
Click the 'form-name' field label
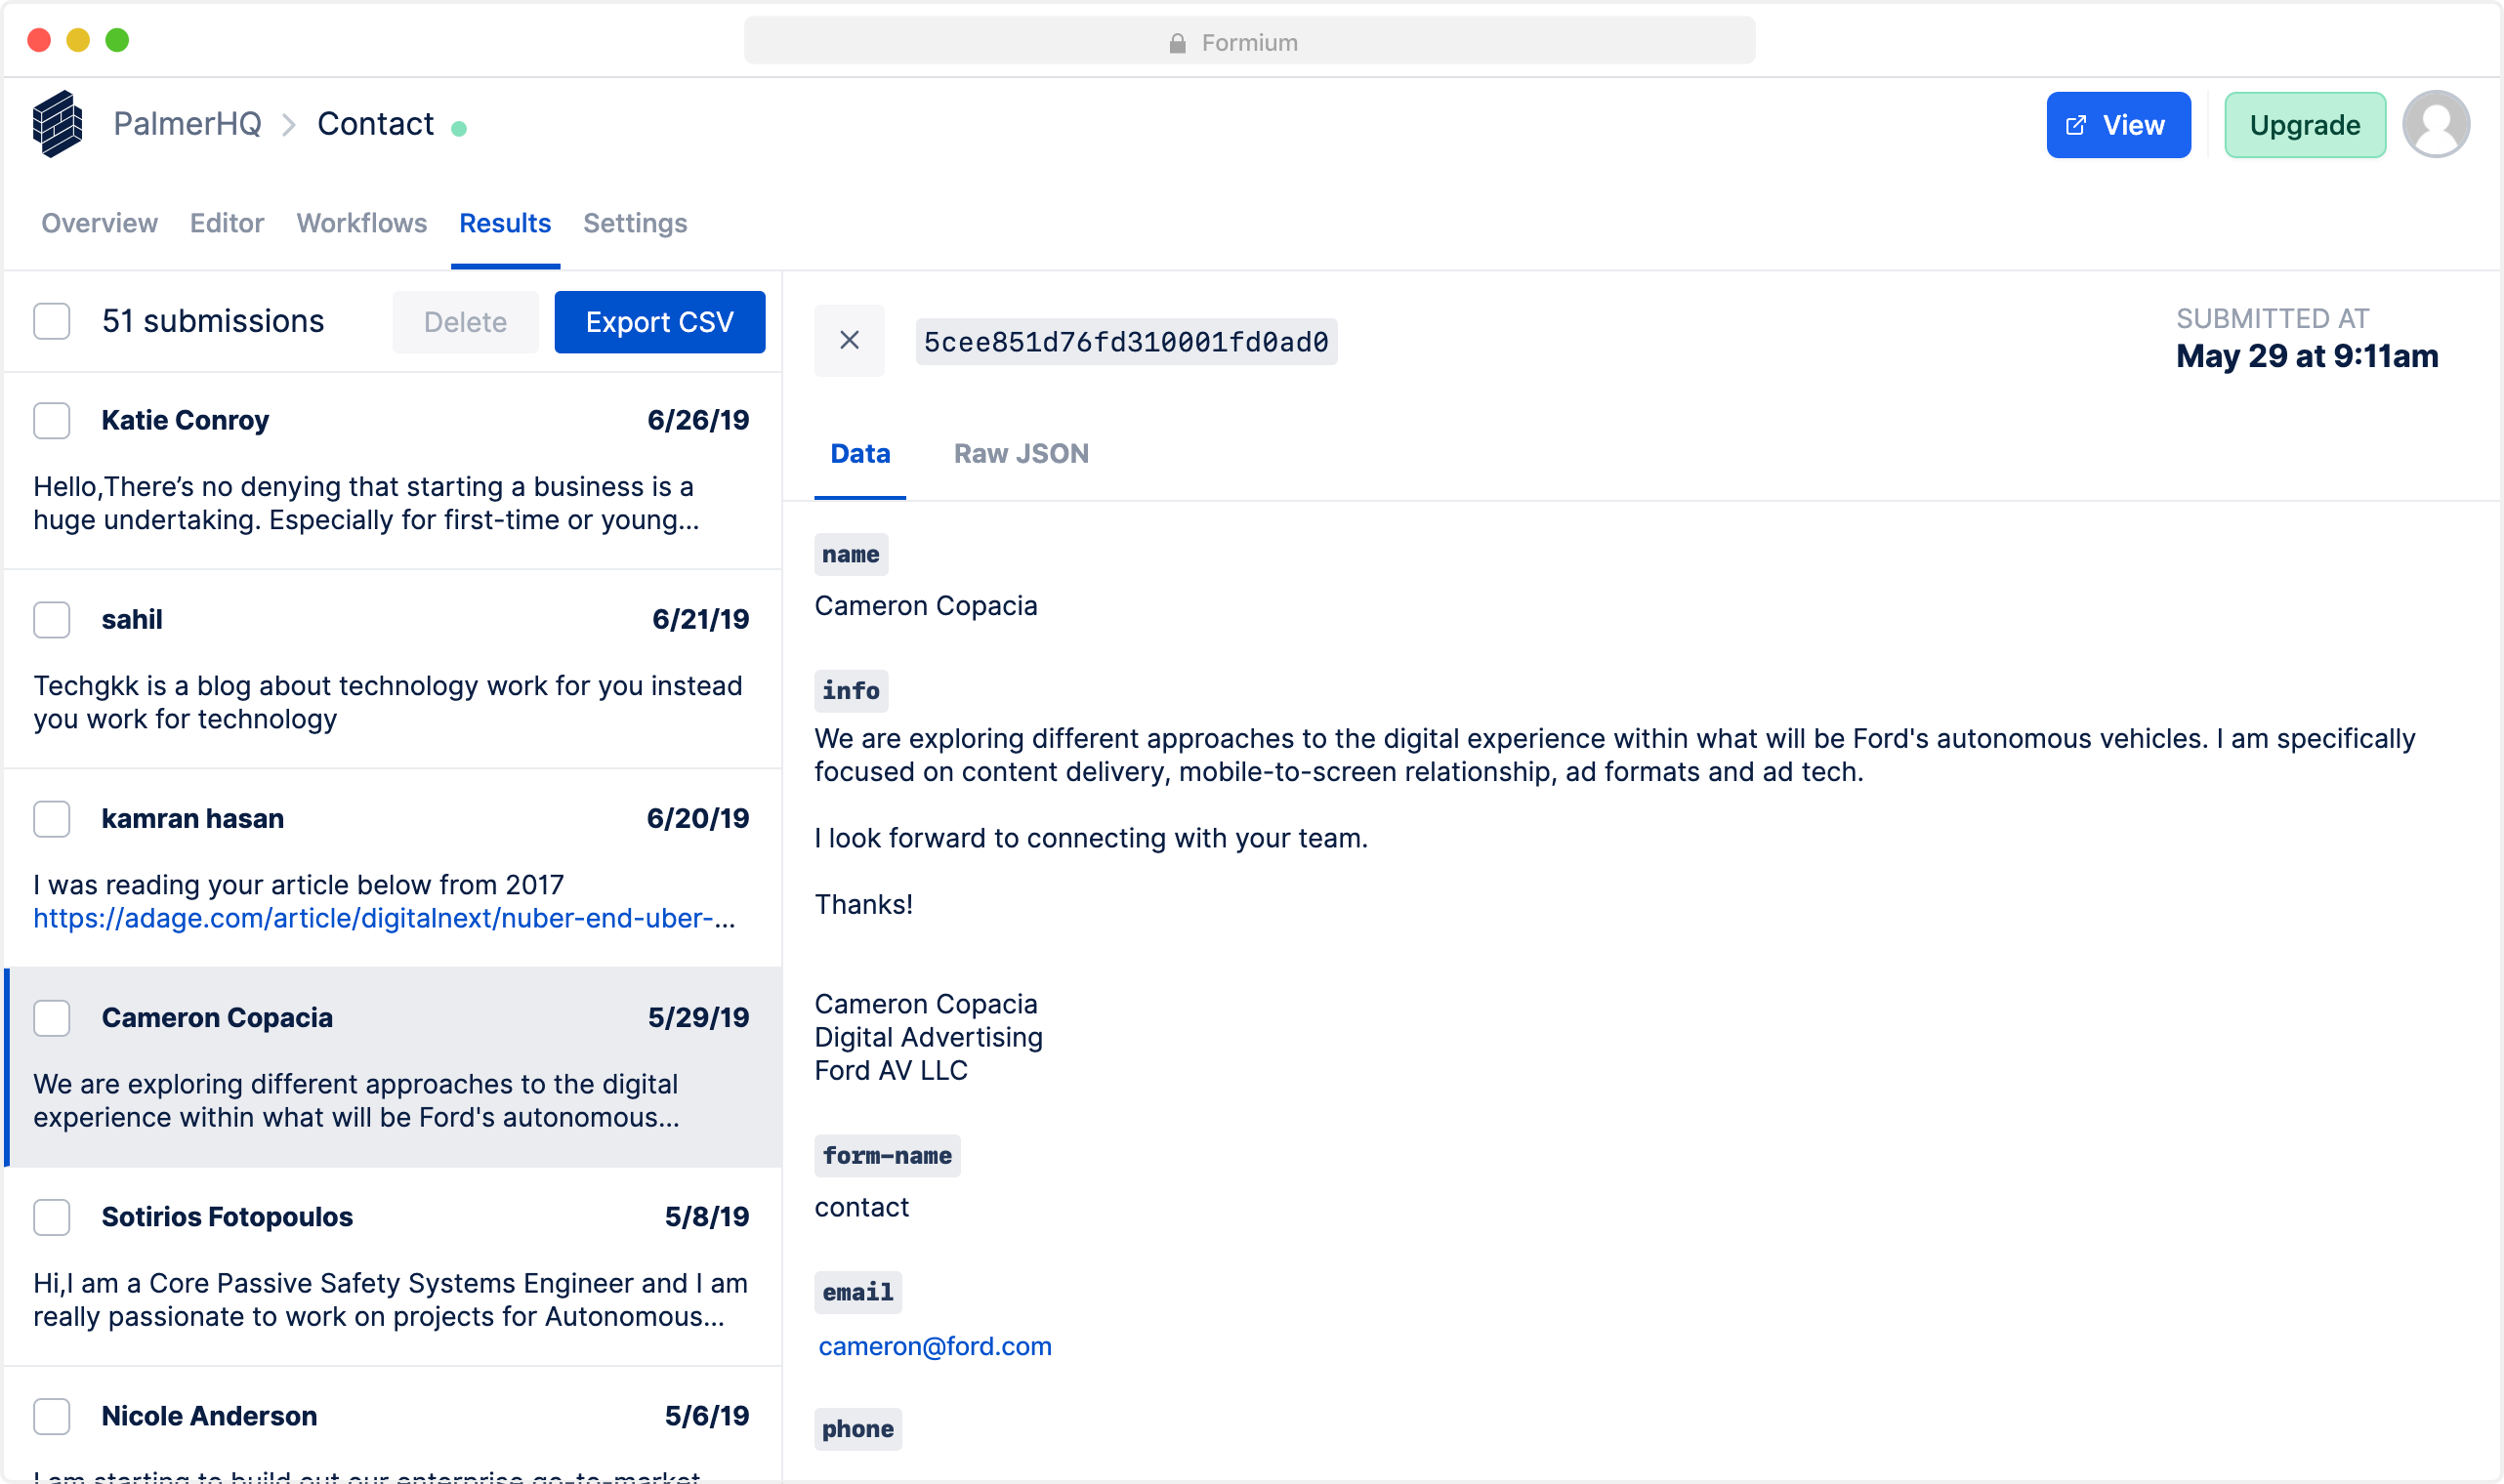[887, 1156]
